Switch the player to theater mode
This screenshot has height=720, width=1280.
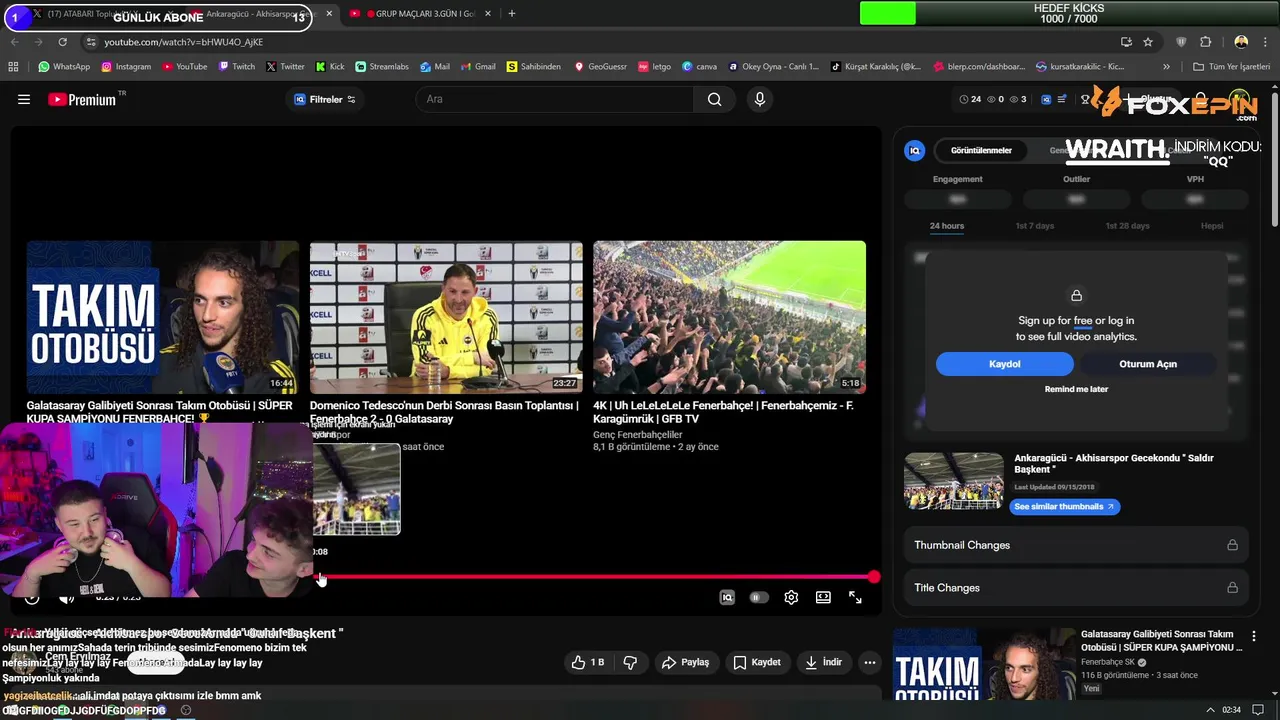pyautogui.click(x=823, y=597)
